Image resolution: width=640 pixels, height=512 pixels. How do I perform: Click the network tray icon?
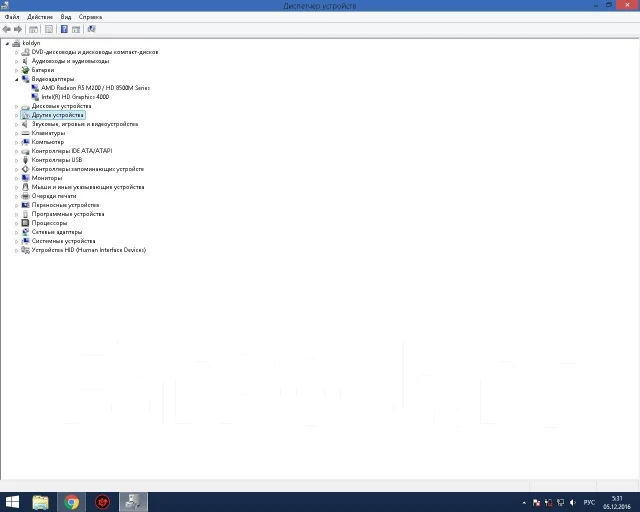click(560, 503)
